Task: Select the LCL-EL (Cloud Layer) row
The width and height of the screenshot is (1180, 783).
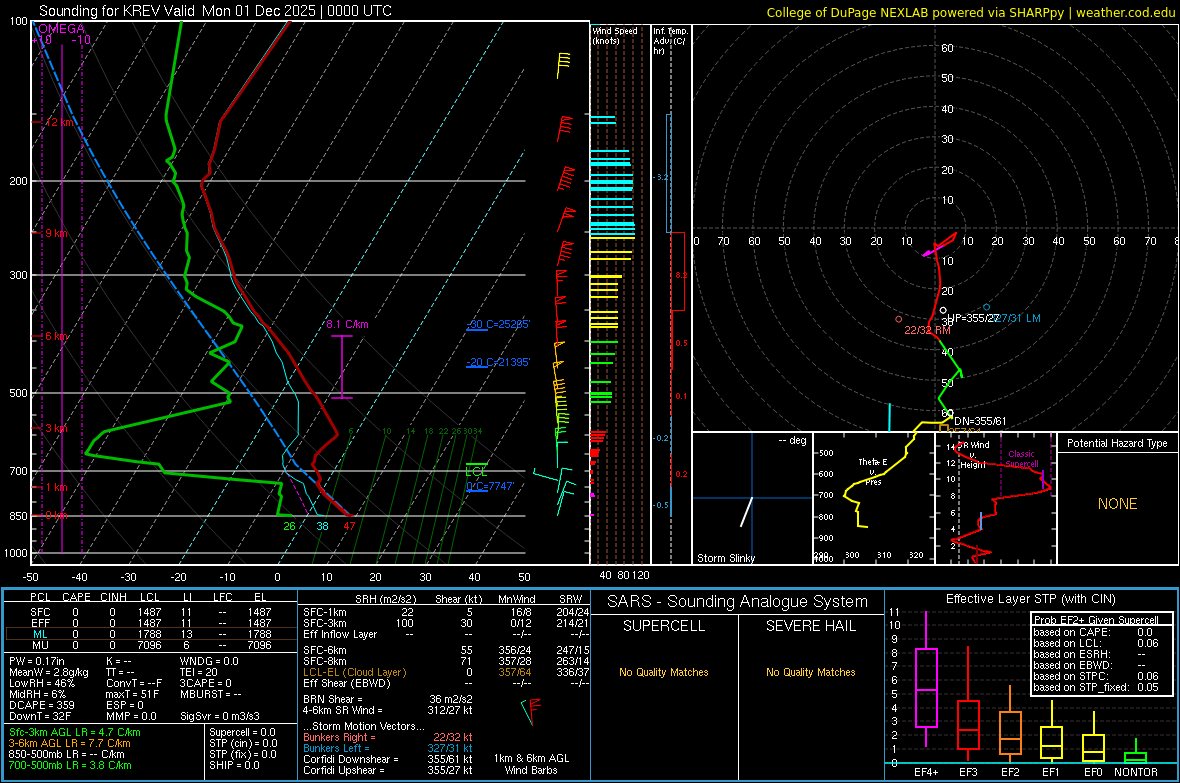Action: [446, 672]
